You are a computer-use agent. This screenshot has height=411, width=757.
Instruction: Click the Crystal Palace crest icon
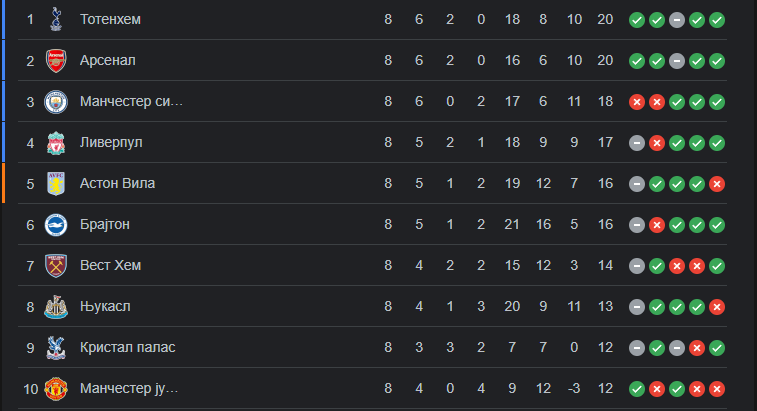56,347
